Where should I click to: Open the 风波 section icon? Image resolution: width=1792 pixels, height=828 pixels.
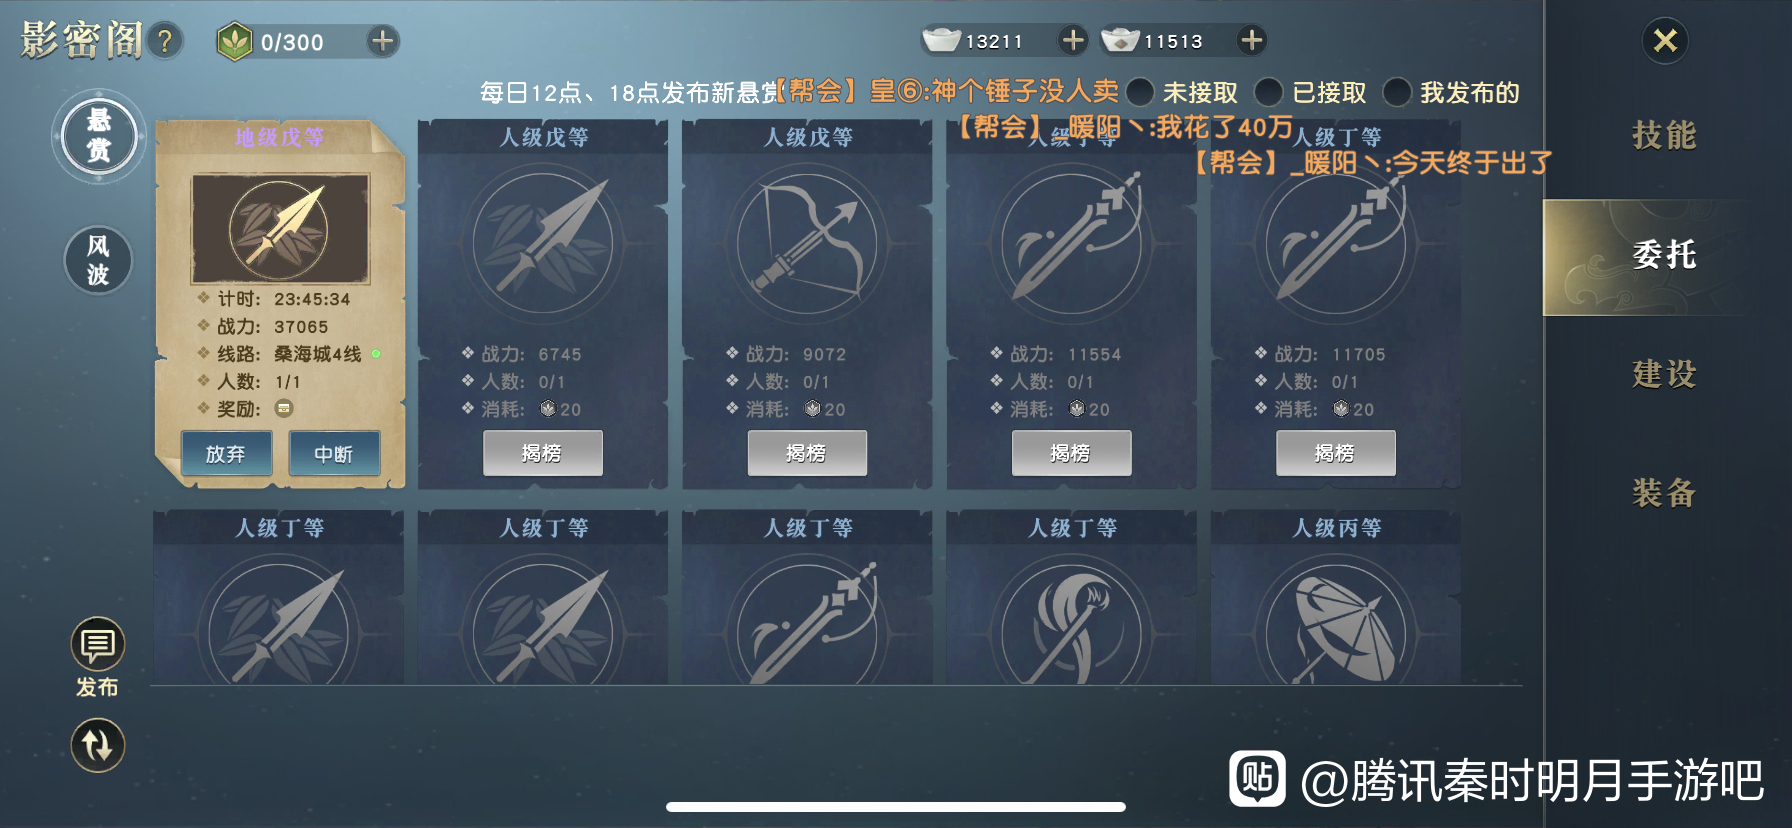[x=98, y=260]
